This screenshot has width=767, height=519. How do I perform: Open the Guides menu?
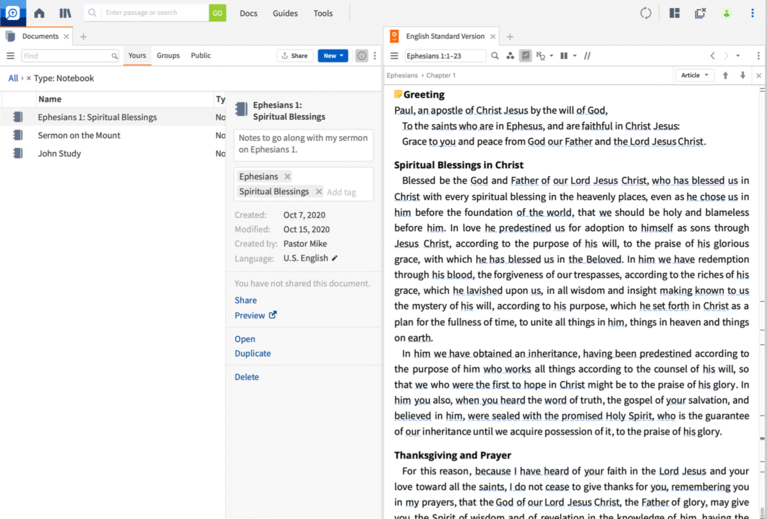(285, 13)
